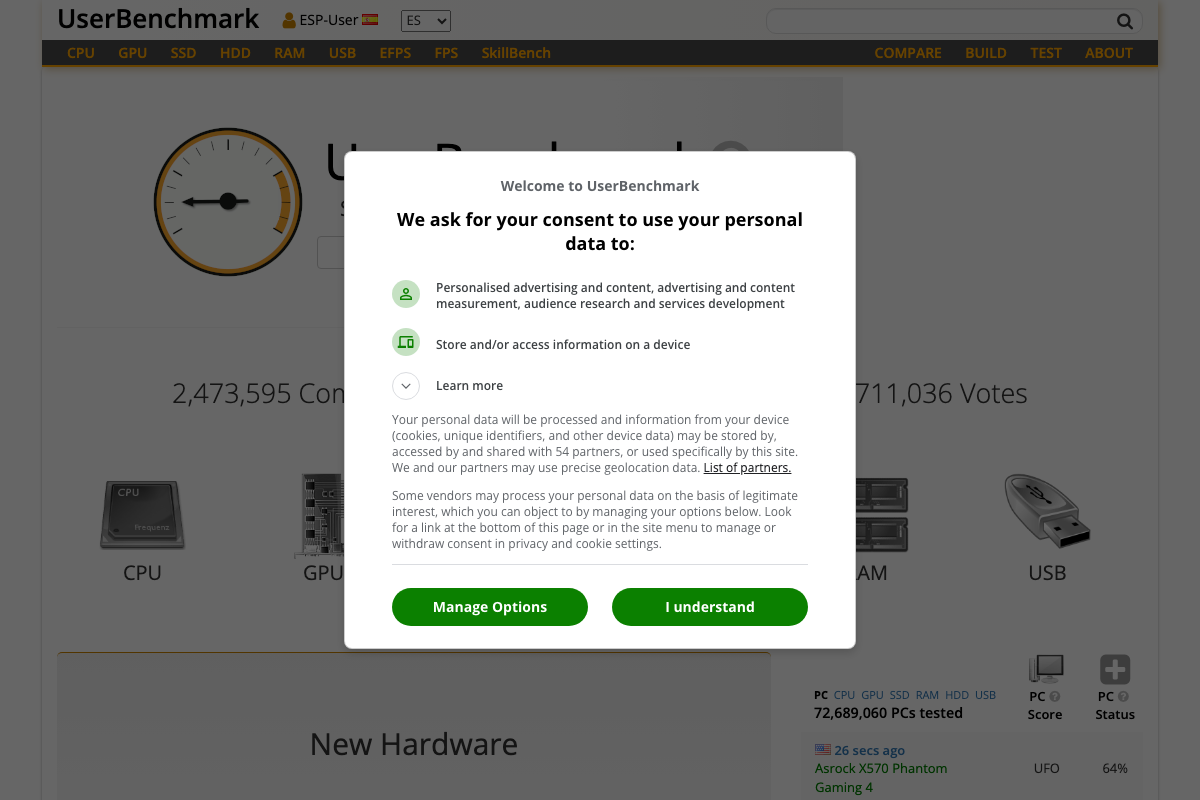Click the search magnifier icon
1200x800 pixels.
(x=1125, y=21)
